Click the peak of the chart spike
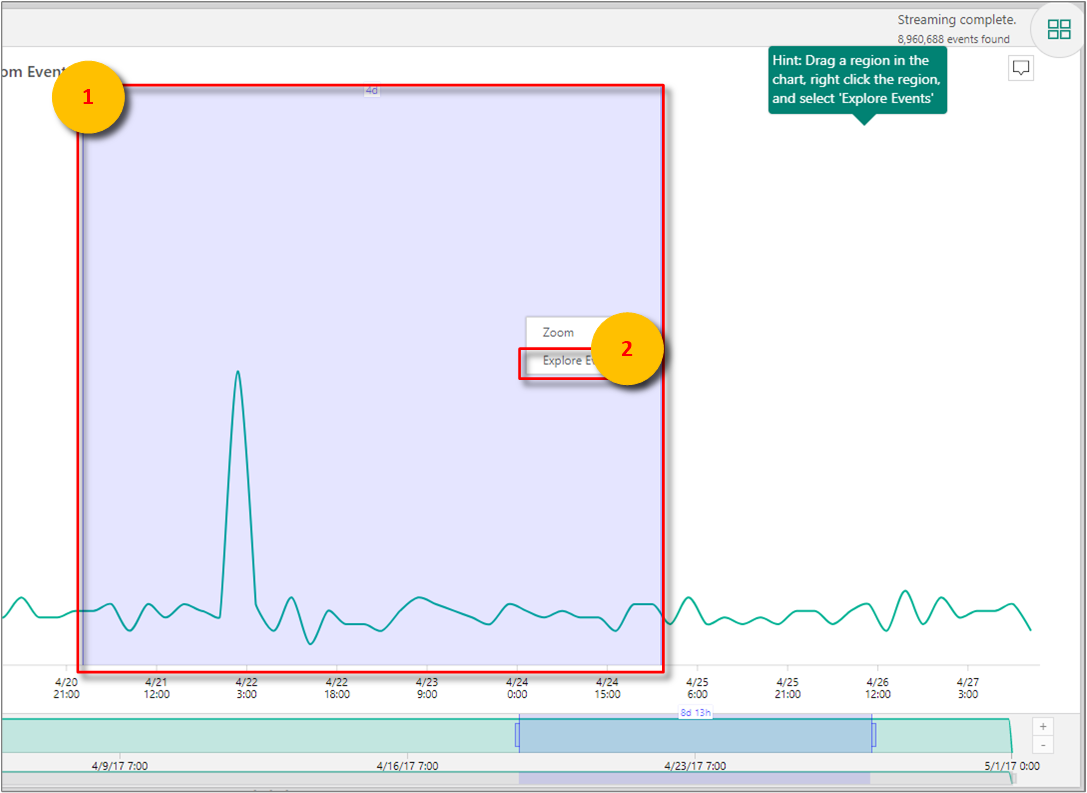This screenshot has width=1087, height=793. [237, 373]
